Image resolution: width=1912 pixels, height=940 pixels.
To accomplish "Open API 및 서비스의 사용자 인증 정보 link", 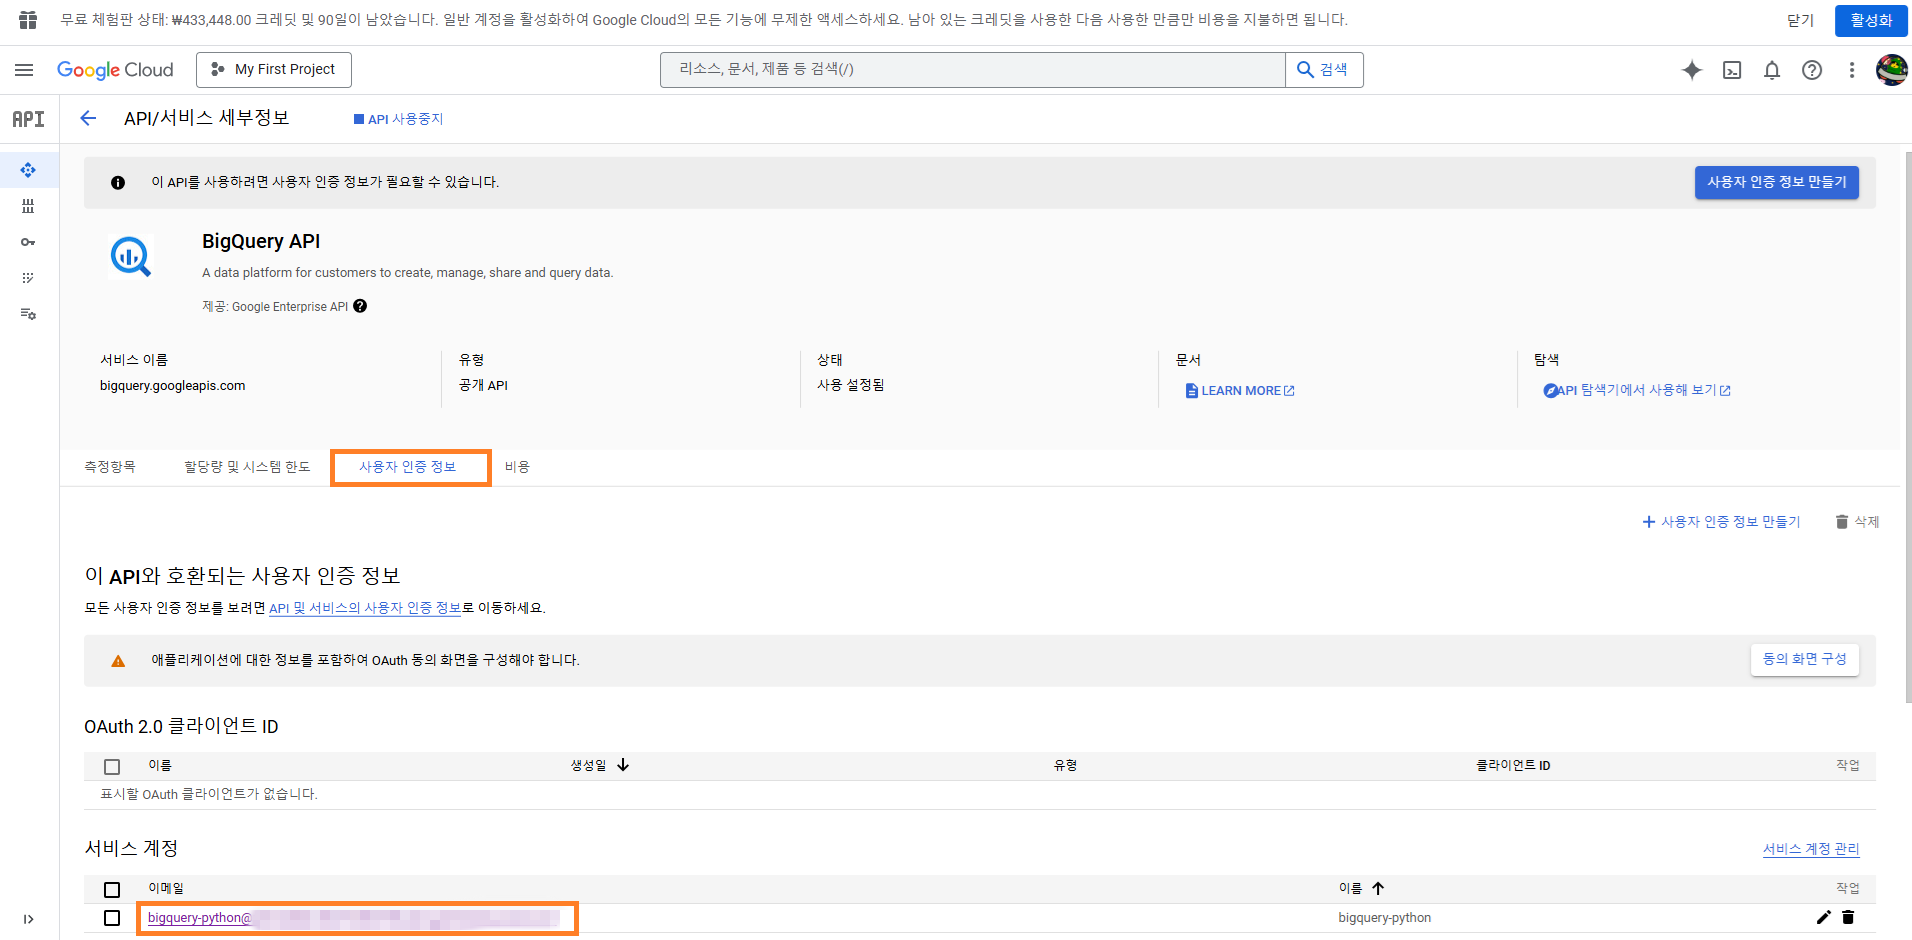I will [365, 608].
